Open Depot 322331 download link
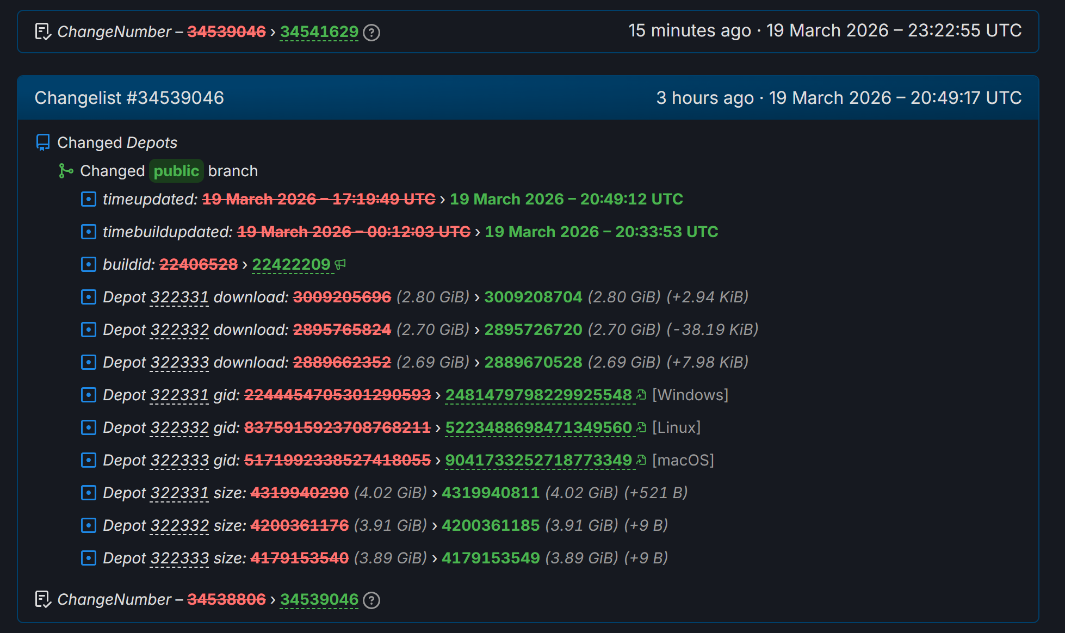Image resolution: width=1065 pixels, height=633 pixels. click(x=180, y=297)
